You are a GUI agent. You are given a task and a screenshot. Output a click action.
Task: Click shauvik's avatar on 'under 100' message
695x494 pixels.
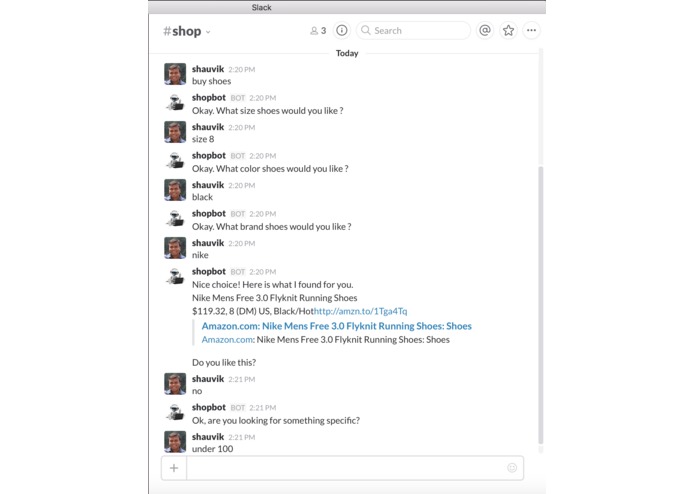click(x=175, y=442)
